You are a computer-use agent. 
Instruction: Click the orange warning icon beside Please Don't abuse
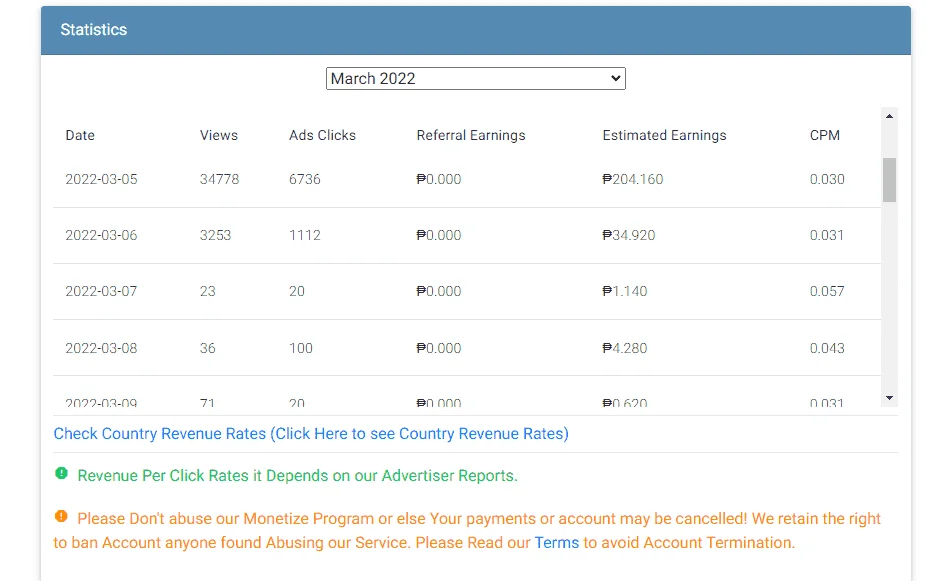61,516
